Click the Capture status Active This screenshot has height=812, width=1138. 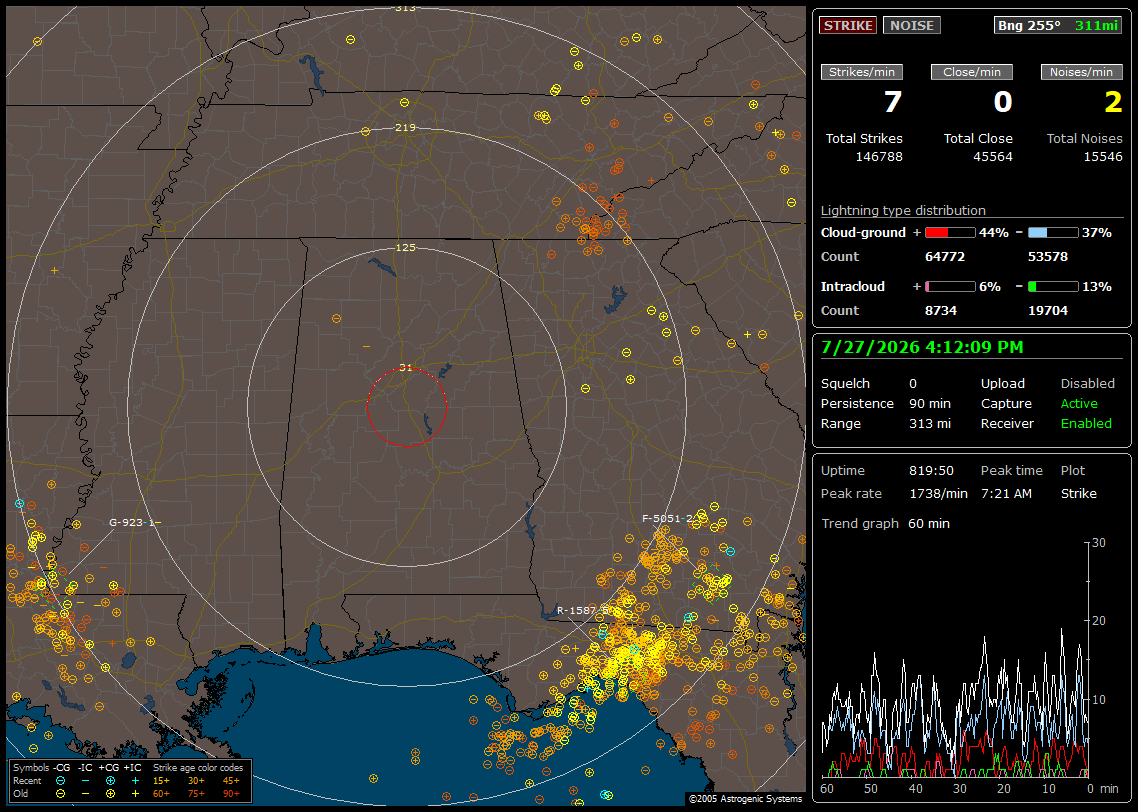[1079, 403]
